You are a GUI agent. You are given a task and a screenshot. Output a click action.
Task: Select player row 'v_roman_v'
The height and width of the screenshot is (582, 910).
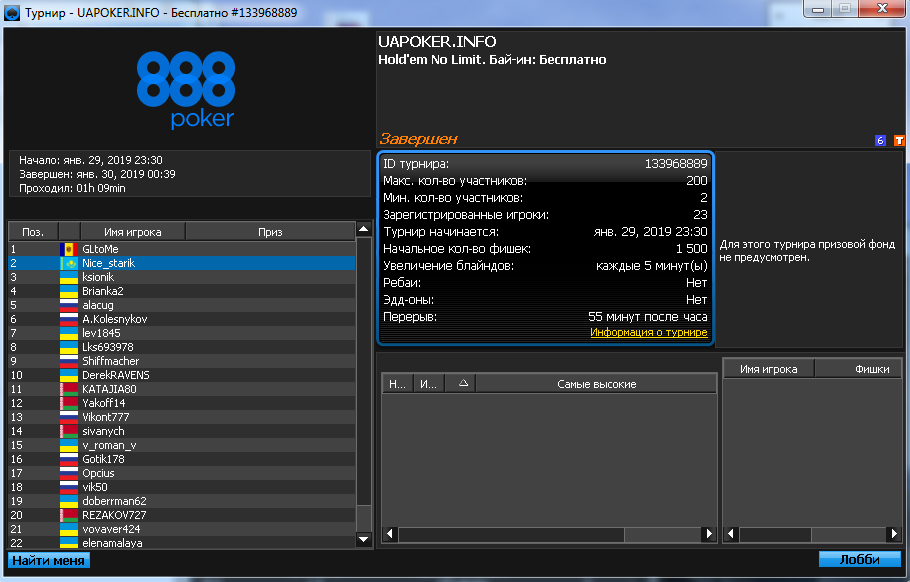pos(182,445)
